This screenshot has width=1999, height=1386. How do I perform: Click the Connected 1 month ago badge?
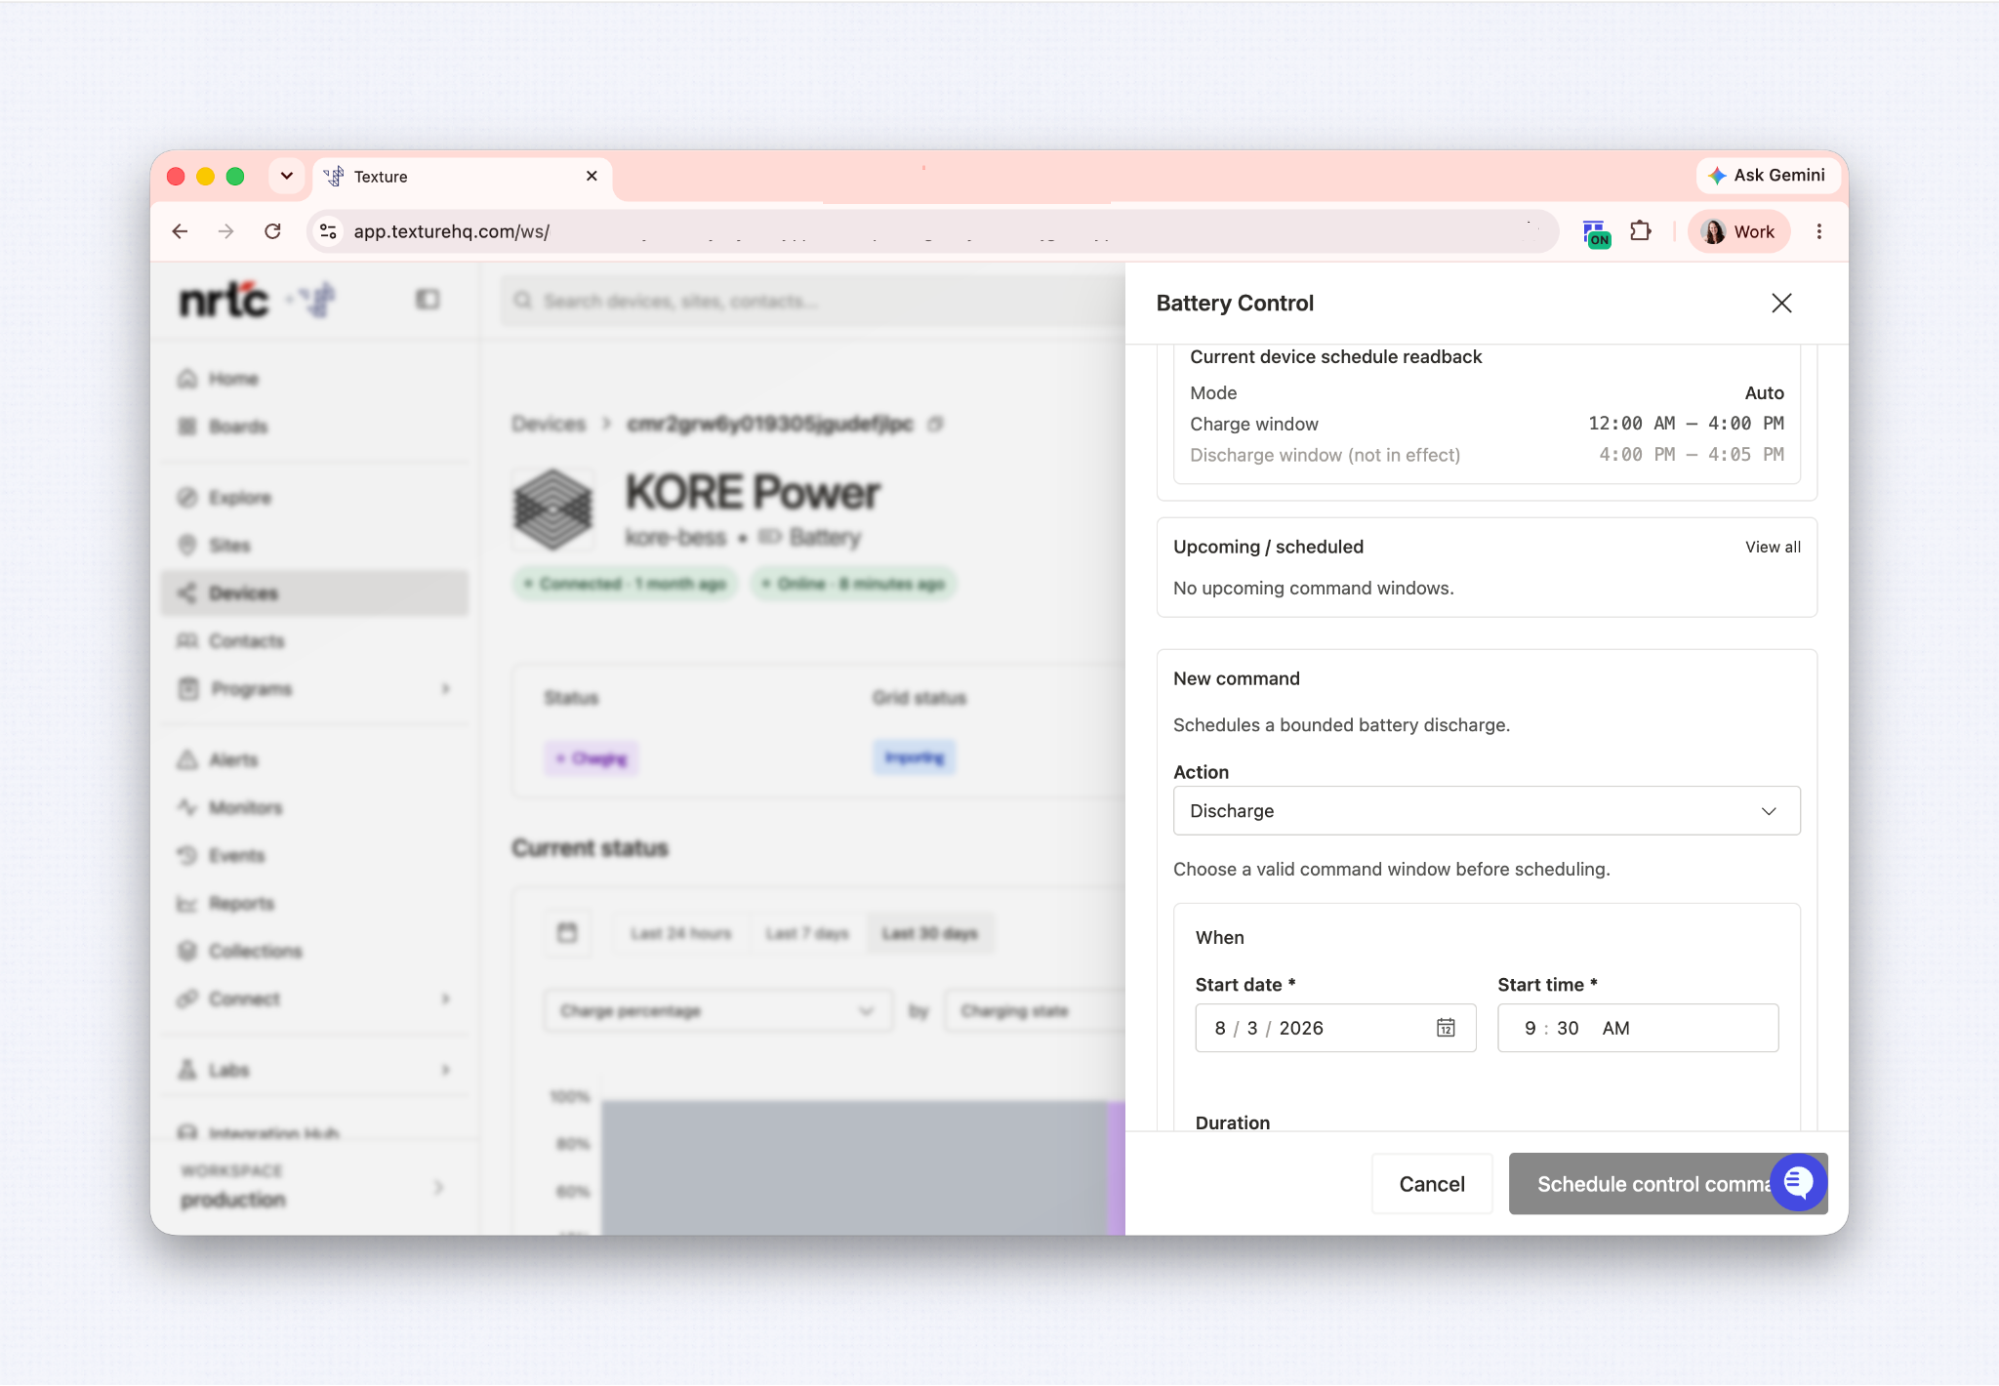(x=625, y=584)
